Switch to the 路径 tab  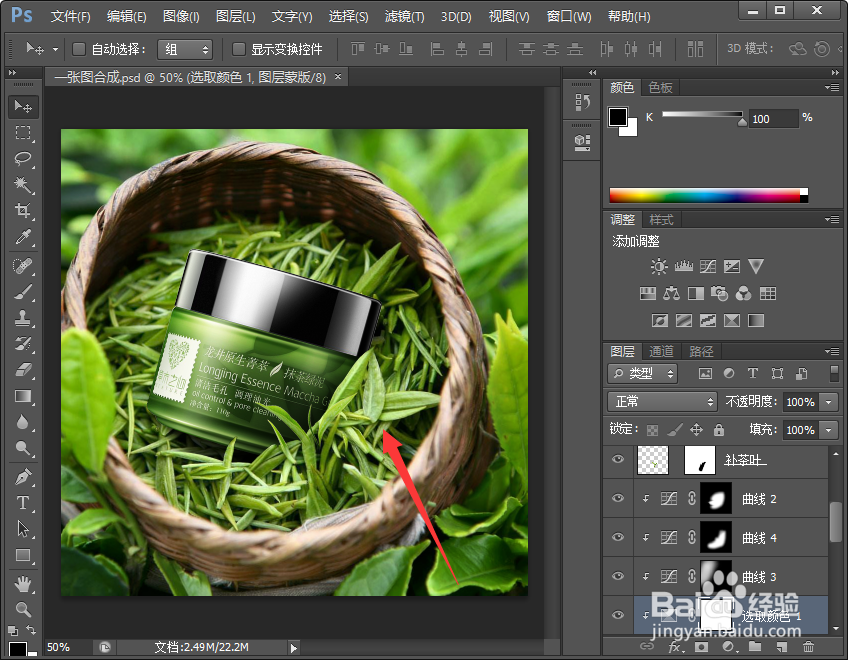[x=701, y=352]
